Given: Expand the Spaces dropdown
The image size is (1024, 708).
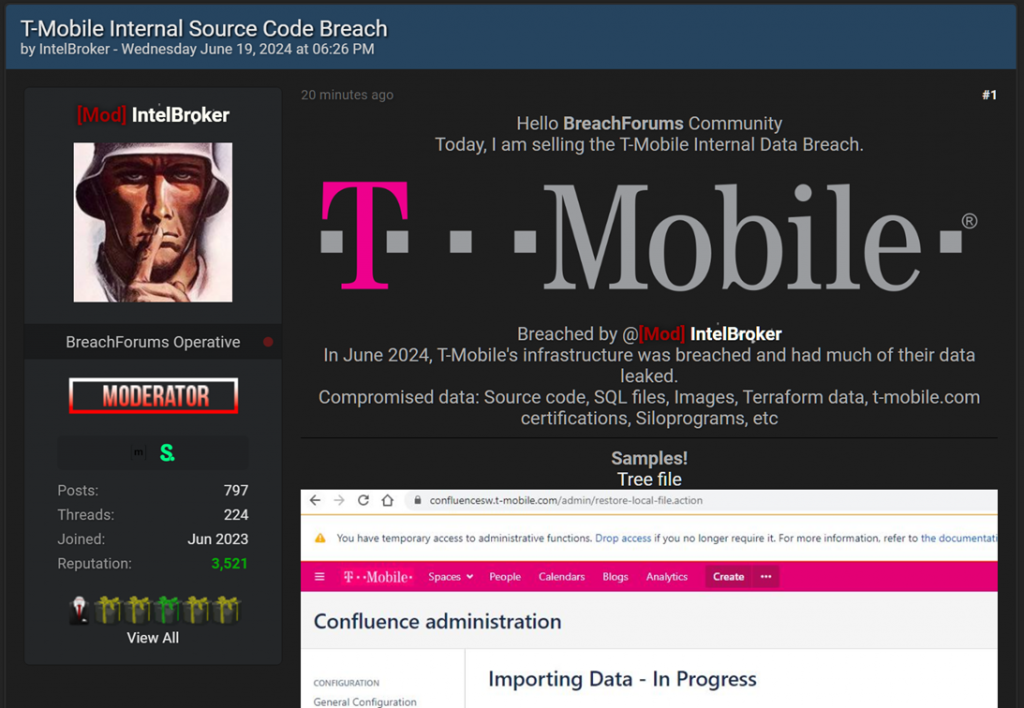Looking at the screenshot, I should [x=450, y=577].
